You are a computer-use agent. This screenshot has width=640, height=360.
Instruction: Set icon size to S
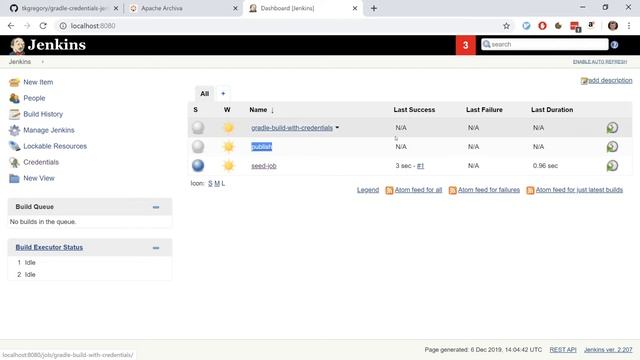tap(210, 184)
